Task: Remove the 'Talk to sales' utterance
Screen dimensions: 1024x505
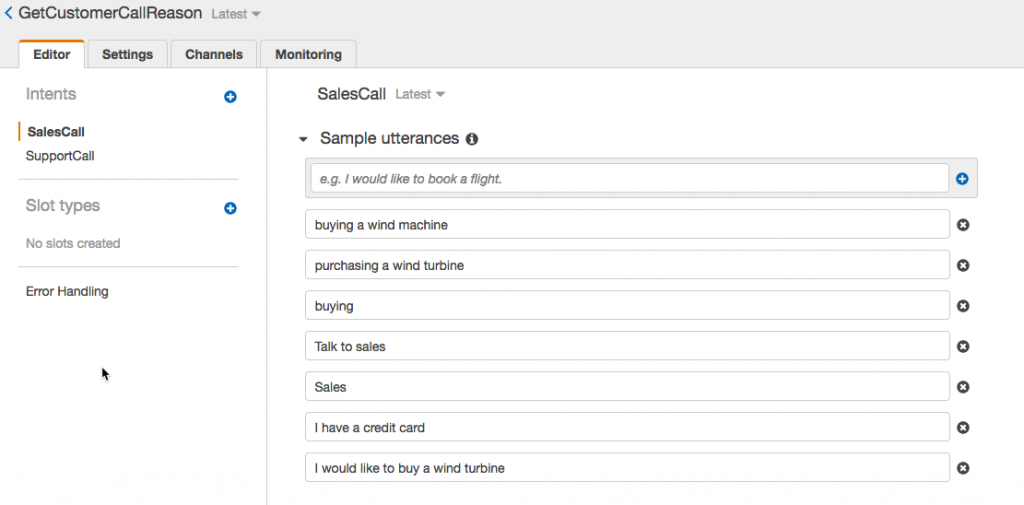Action: (x=963, y=347)
